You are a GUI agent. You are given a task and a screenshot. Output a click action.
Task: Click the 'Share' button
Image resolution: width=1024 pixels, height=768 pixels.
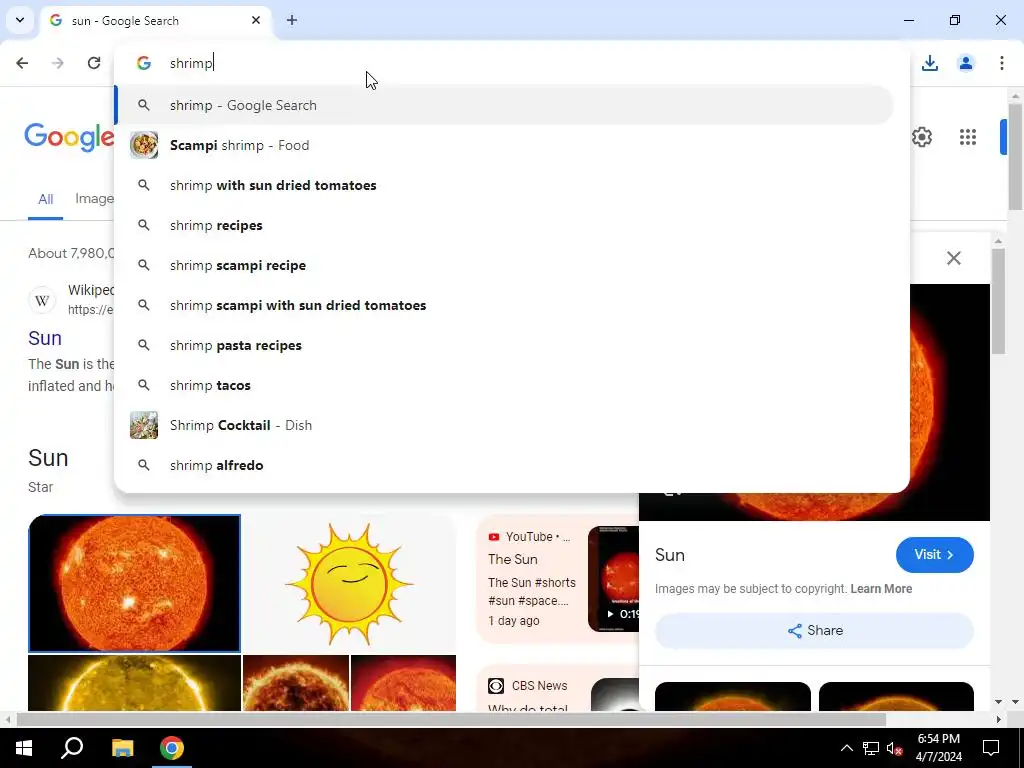tap(814, 630)
